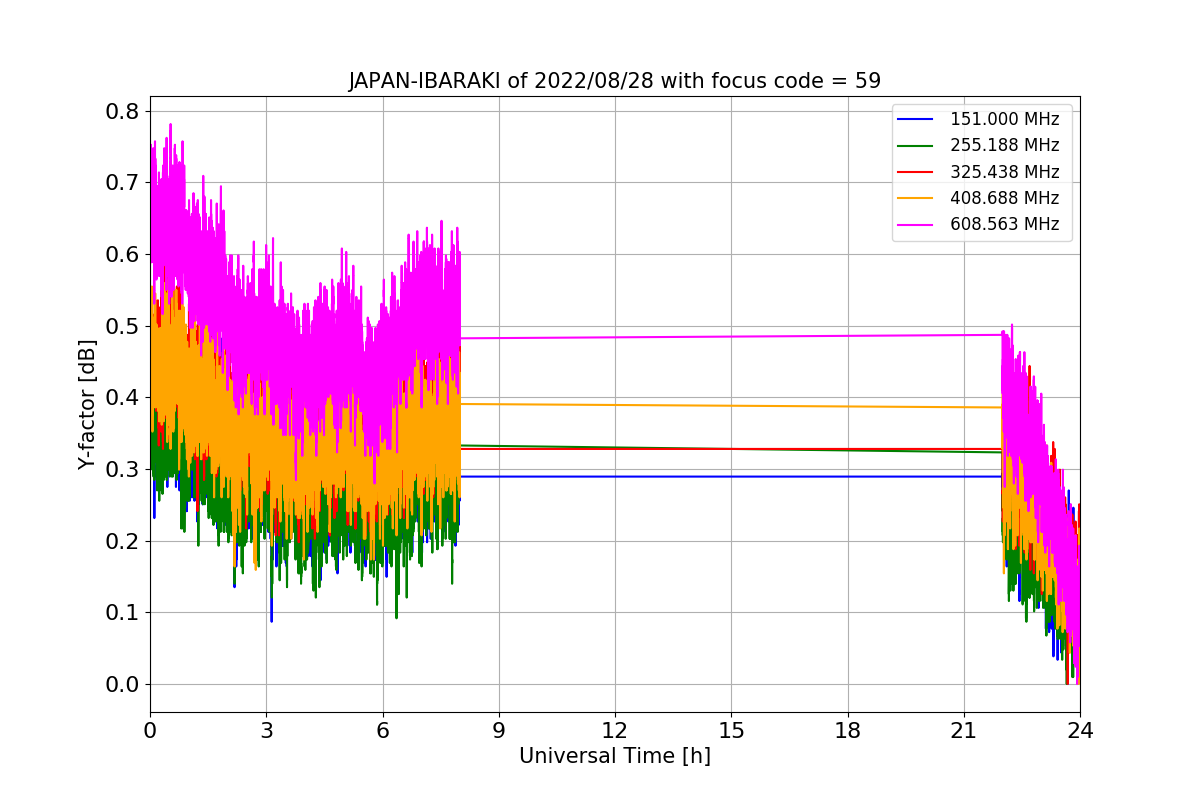The height and width of the screenshot is (800, 1200).
Task: Click the flat magenta 608.563 MHz line near 12 h
Action: tap(615, 337)
